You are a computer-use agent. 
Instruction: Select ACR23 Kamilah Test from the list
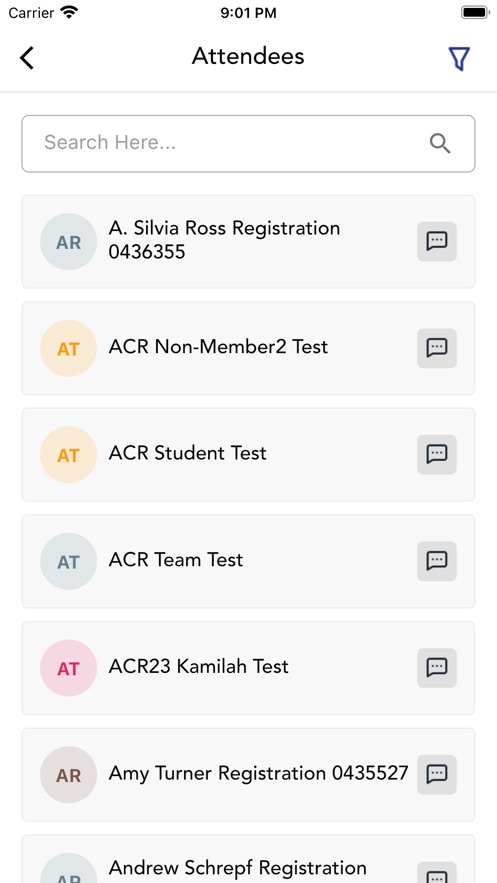coord(248,668)
